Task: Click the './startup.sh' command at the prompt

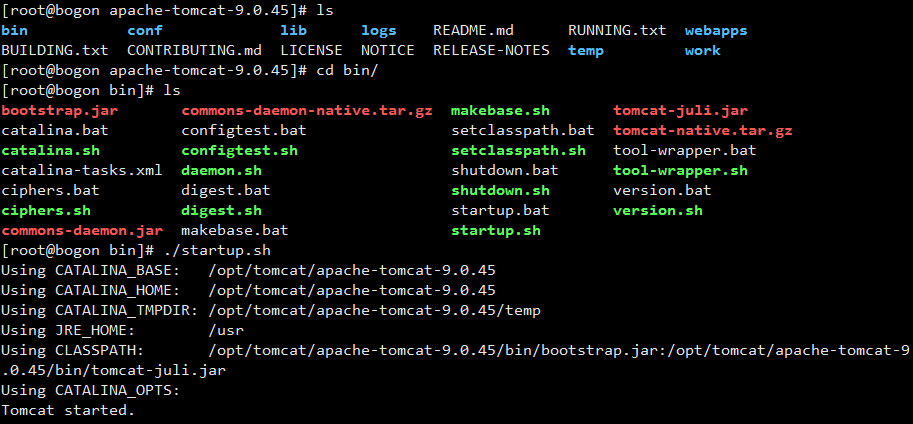Action: (217, 250)
